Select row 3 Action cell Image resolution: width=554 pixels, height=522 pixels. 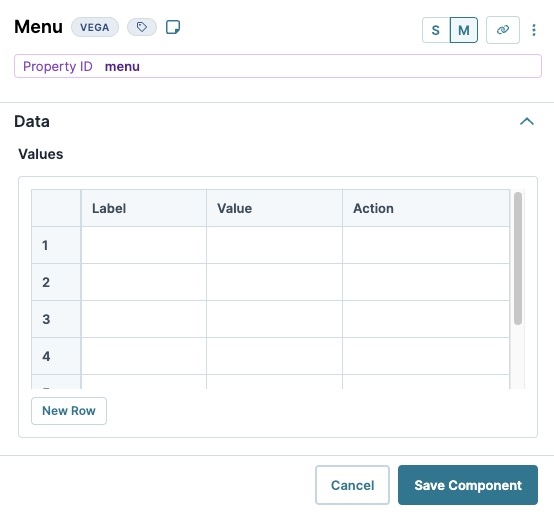(x=426, y=319)
